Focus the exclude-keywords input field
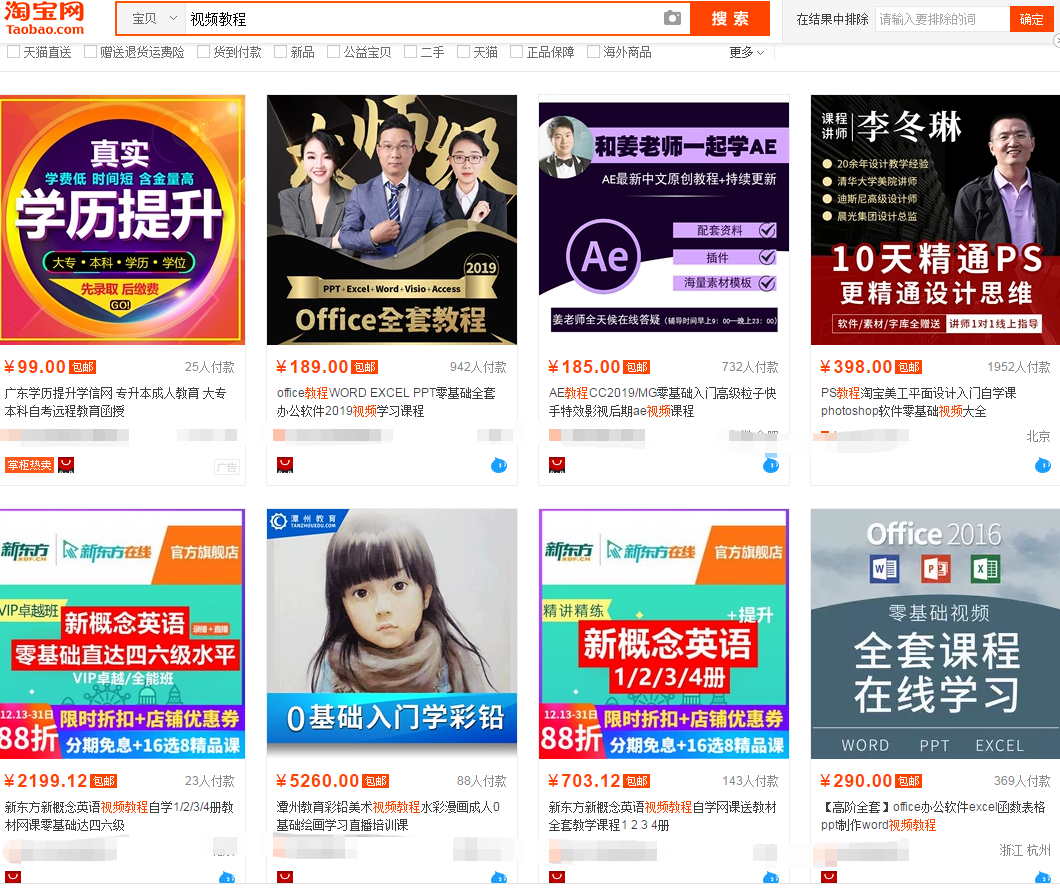Viewport: 1060px width, 890px height. click(x=942, y=19)
